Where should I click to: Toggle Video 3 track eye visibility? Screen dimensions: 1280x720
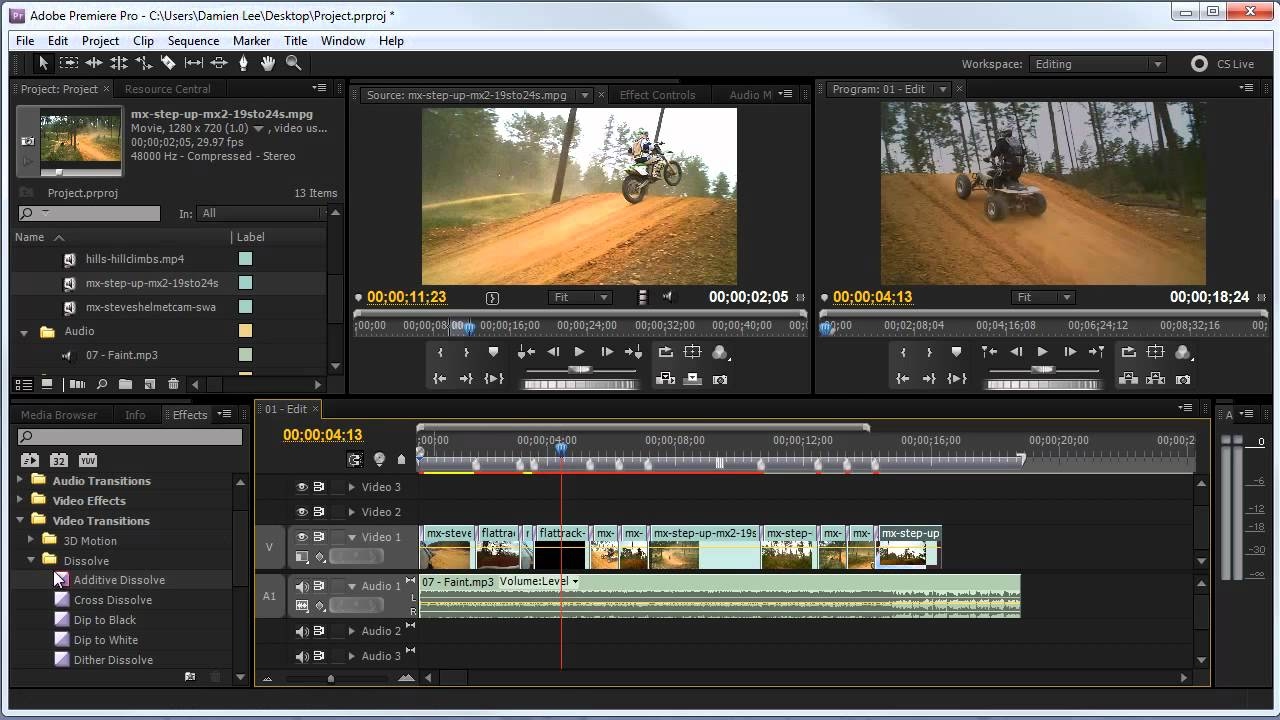click(301, 487)
